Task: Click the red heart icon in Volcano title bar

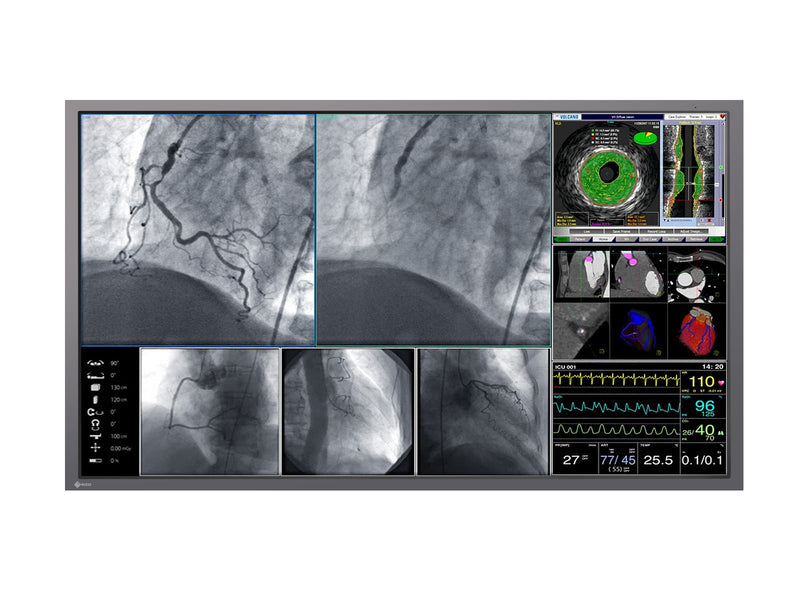Action: [722, 117]
